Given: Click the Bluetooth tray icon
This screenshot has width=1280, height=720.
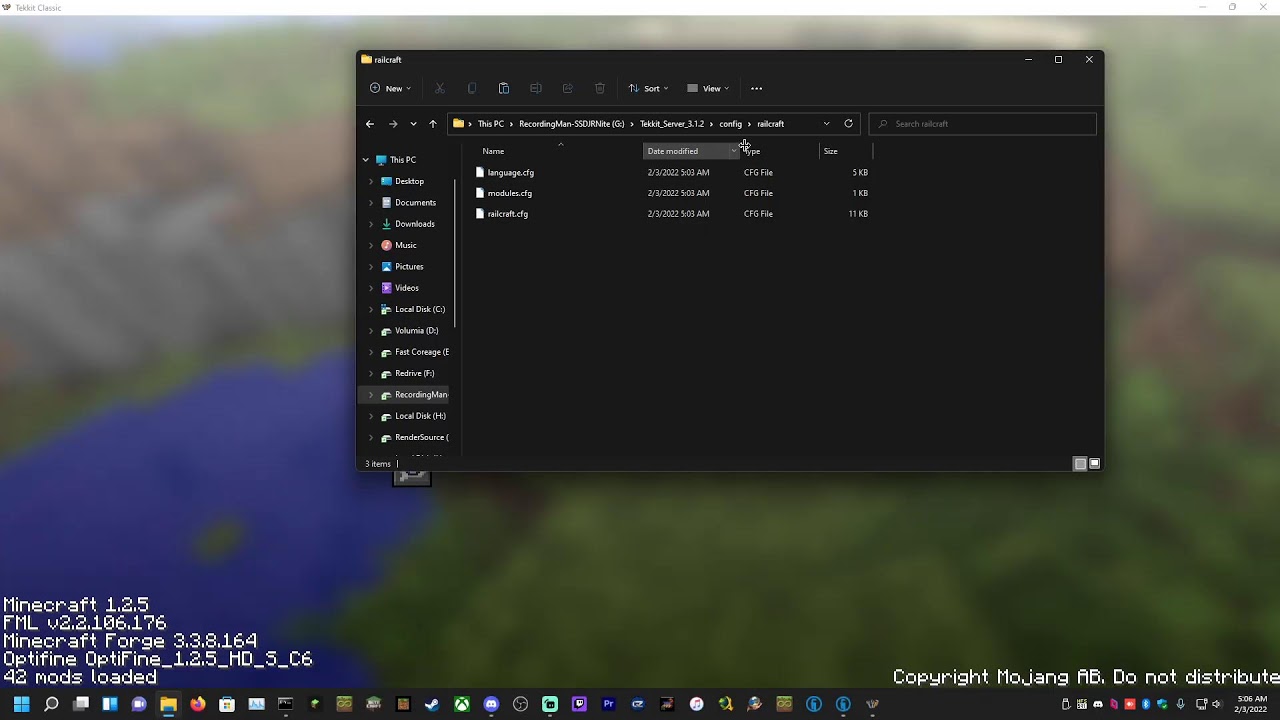Looking at the screenshot, I should [x=1146, y=704].
